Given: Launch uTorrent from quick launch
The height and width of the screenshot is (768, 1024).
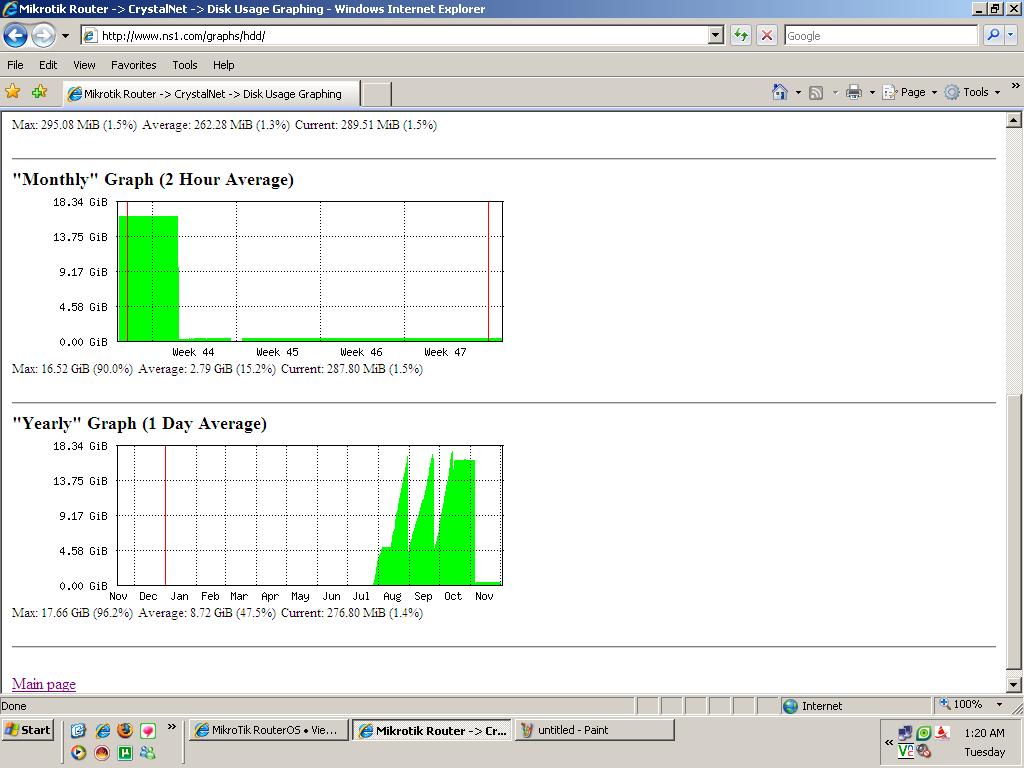Looking at the screenshot, I should point(125,753).
